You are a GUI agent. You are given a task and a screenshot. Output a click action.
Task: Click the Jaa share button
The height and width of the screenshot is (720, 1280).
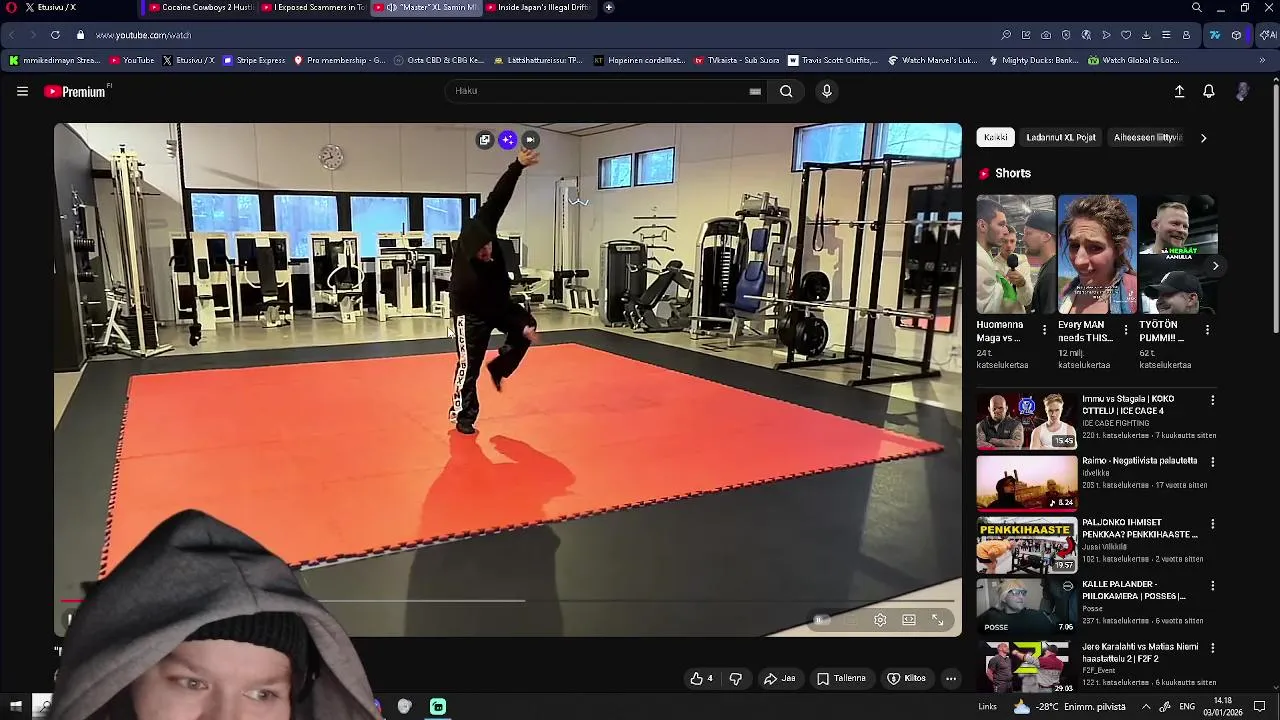780,678
